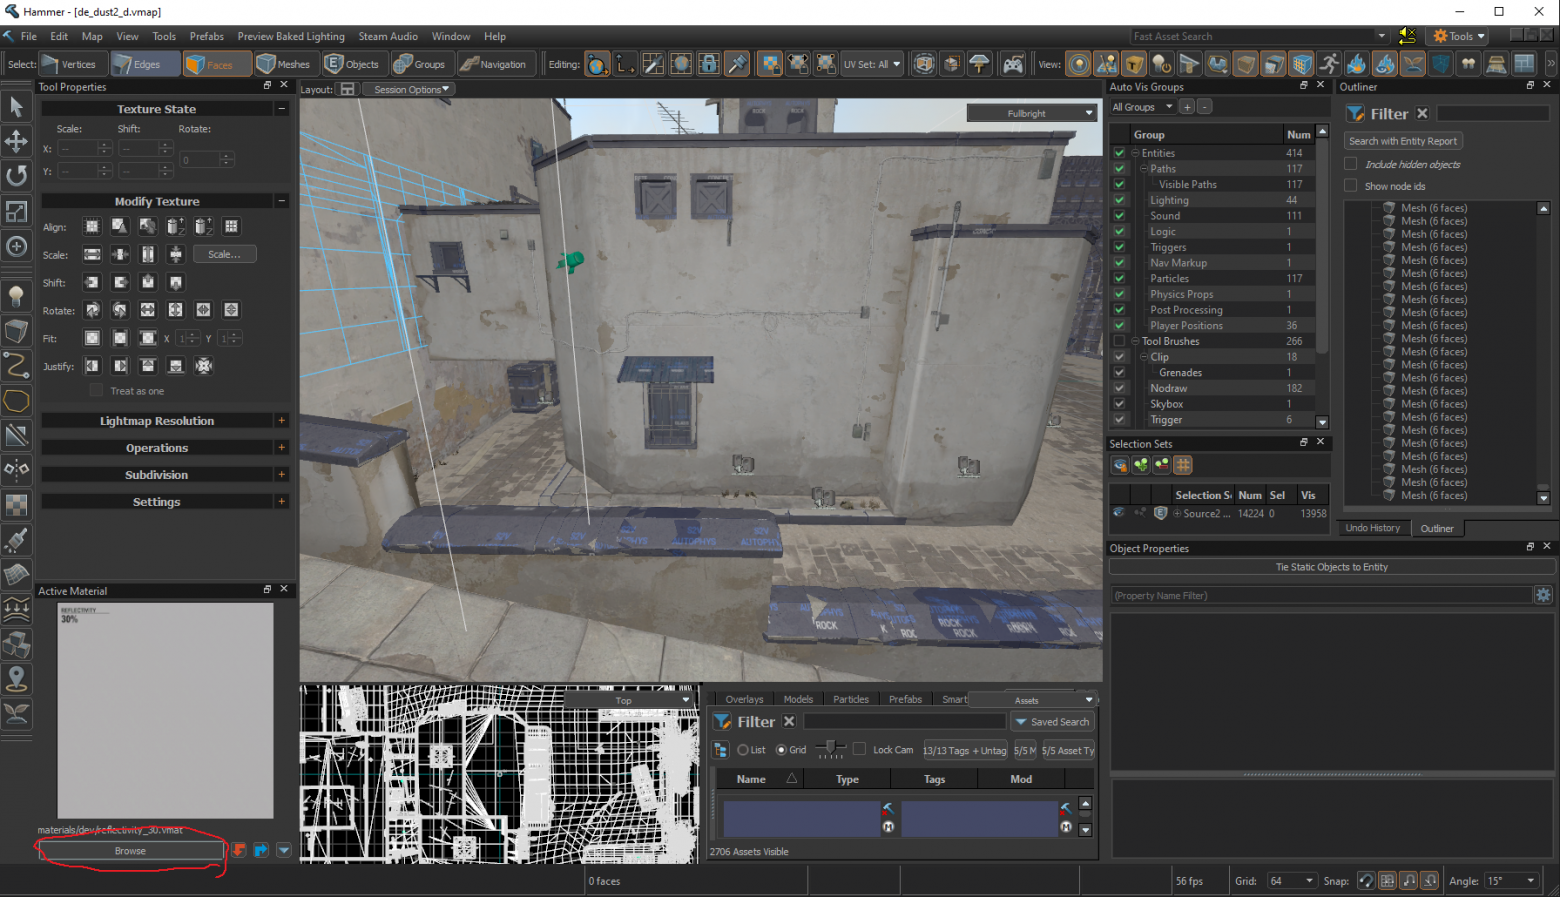Select the Block tool cube icon
The image size is (1560, 897).
pos(17,330)
